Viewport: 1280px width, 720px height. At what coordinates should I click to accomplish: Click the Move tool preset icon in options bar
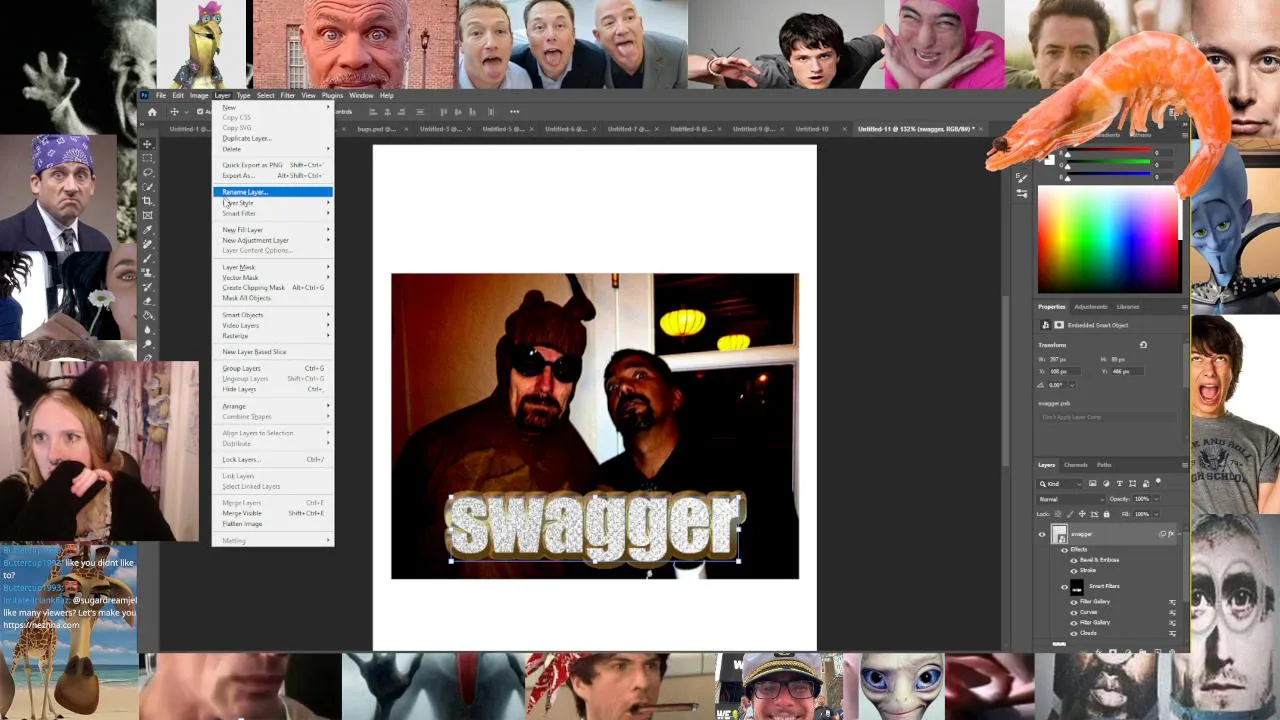click(x=174, y=112)
